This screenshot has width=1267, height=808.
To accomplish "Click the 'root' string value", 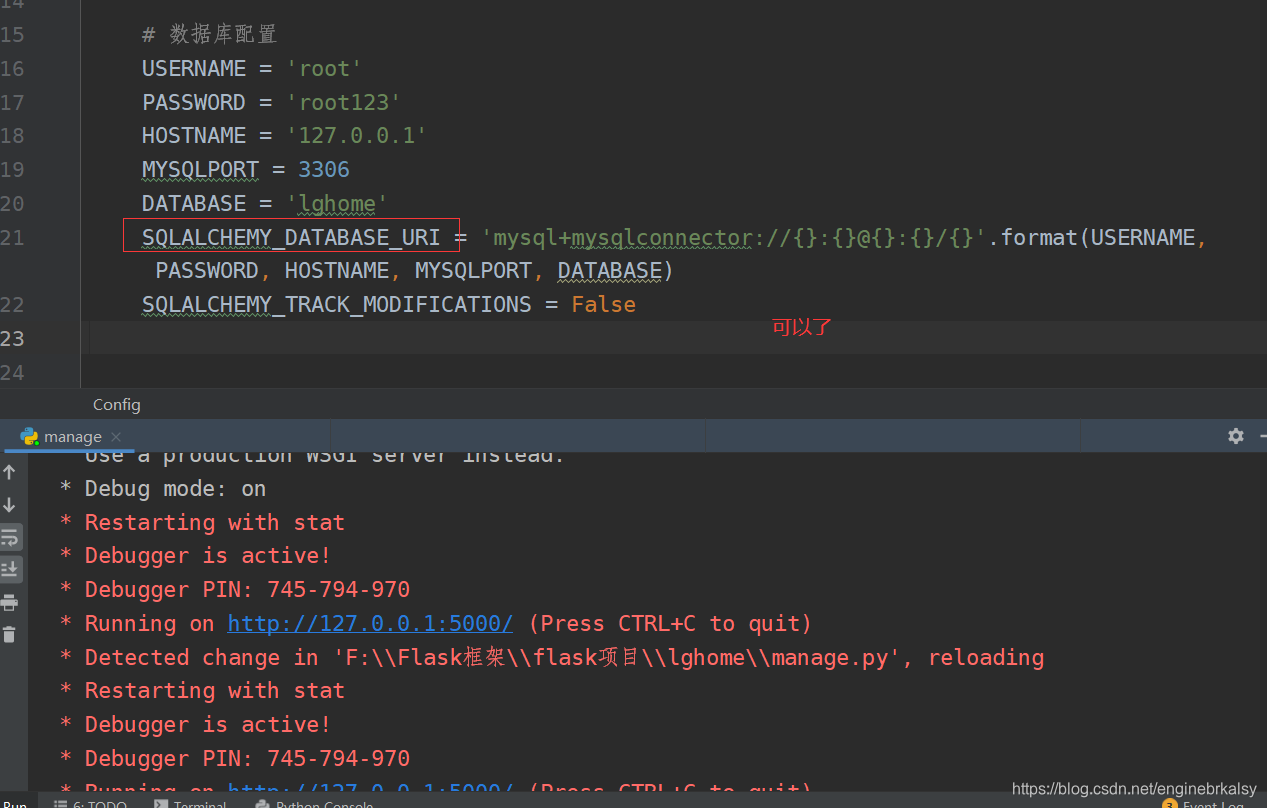I will tap(324, 69).
